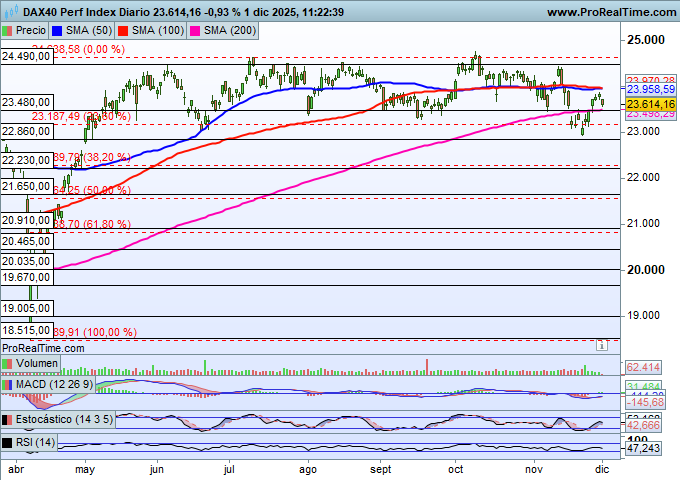Click the Precio legend color icon
Viewport: 680px width, 480px height.
[x=9, y=31]
